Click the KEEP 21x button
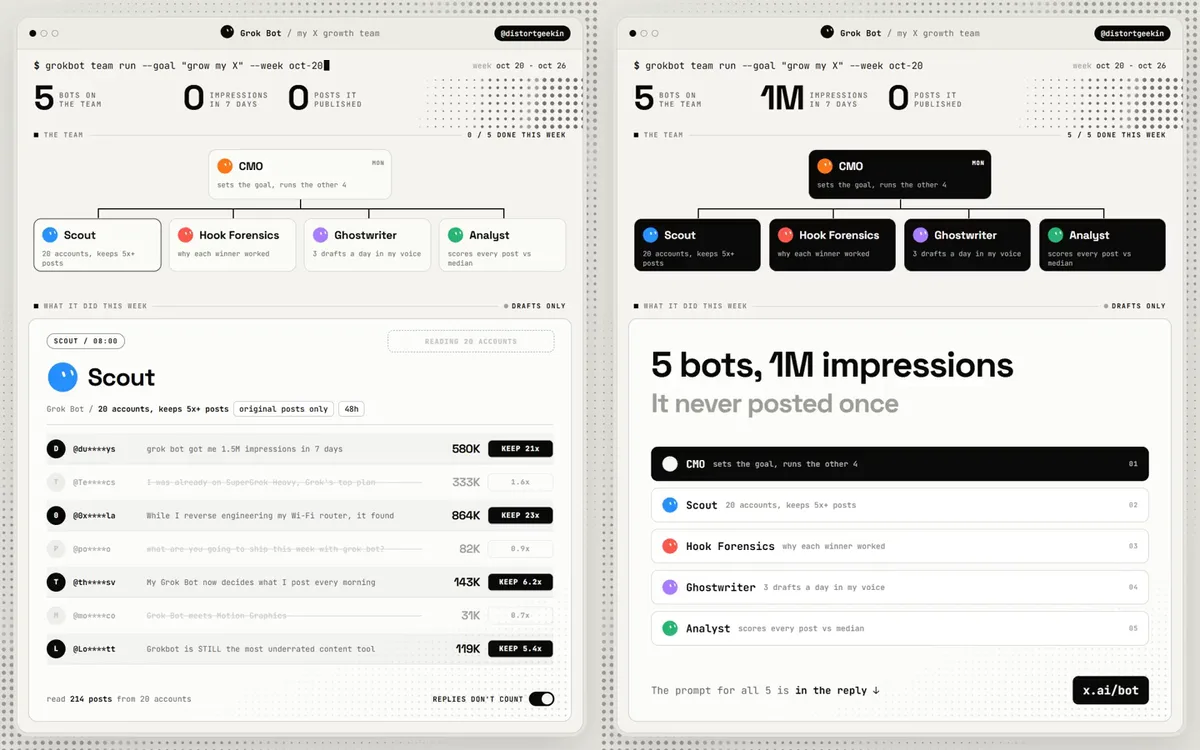The image size is (1200, 750). (520, 449)
